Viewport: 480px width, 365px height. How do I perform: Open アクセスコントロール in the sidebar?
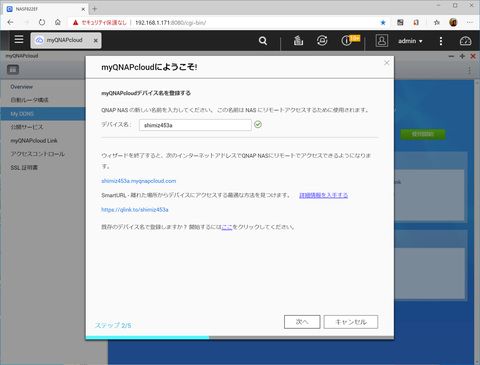(37, 154)
